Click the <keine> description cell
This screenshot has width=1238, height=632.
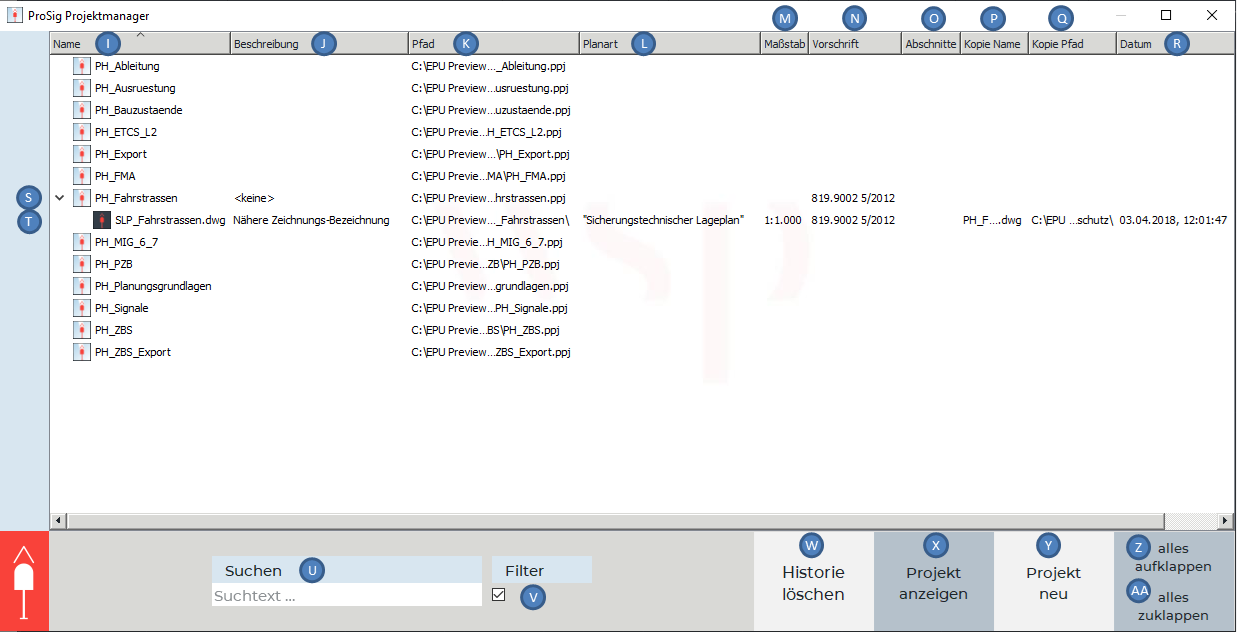click(x=254, y=198)
